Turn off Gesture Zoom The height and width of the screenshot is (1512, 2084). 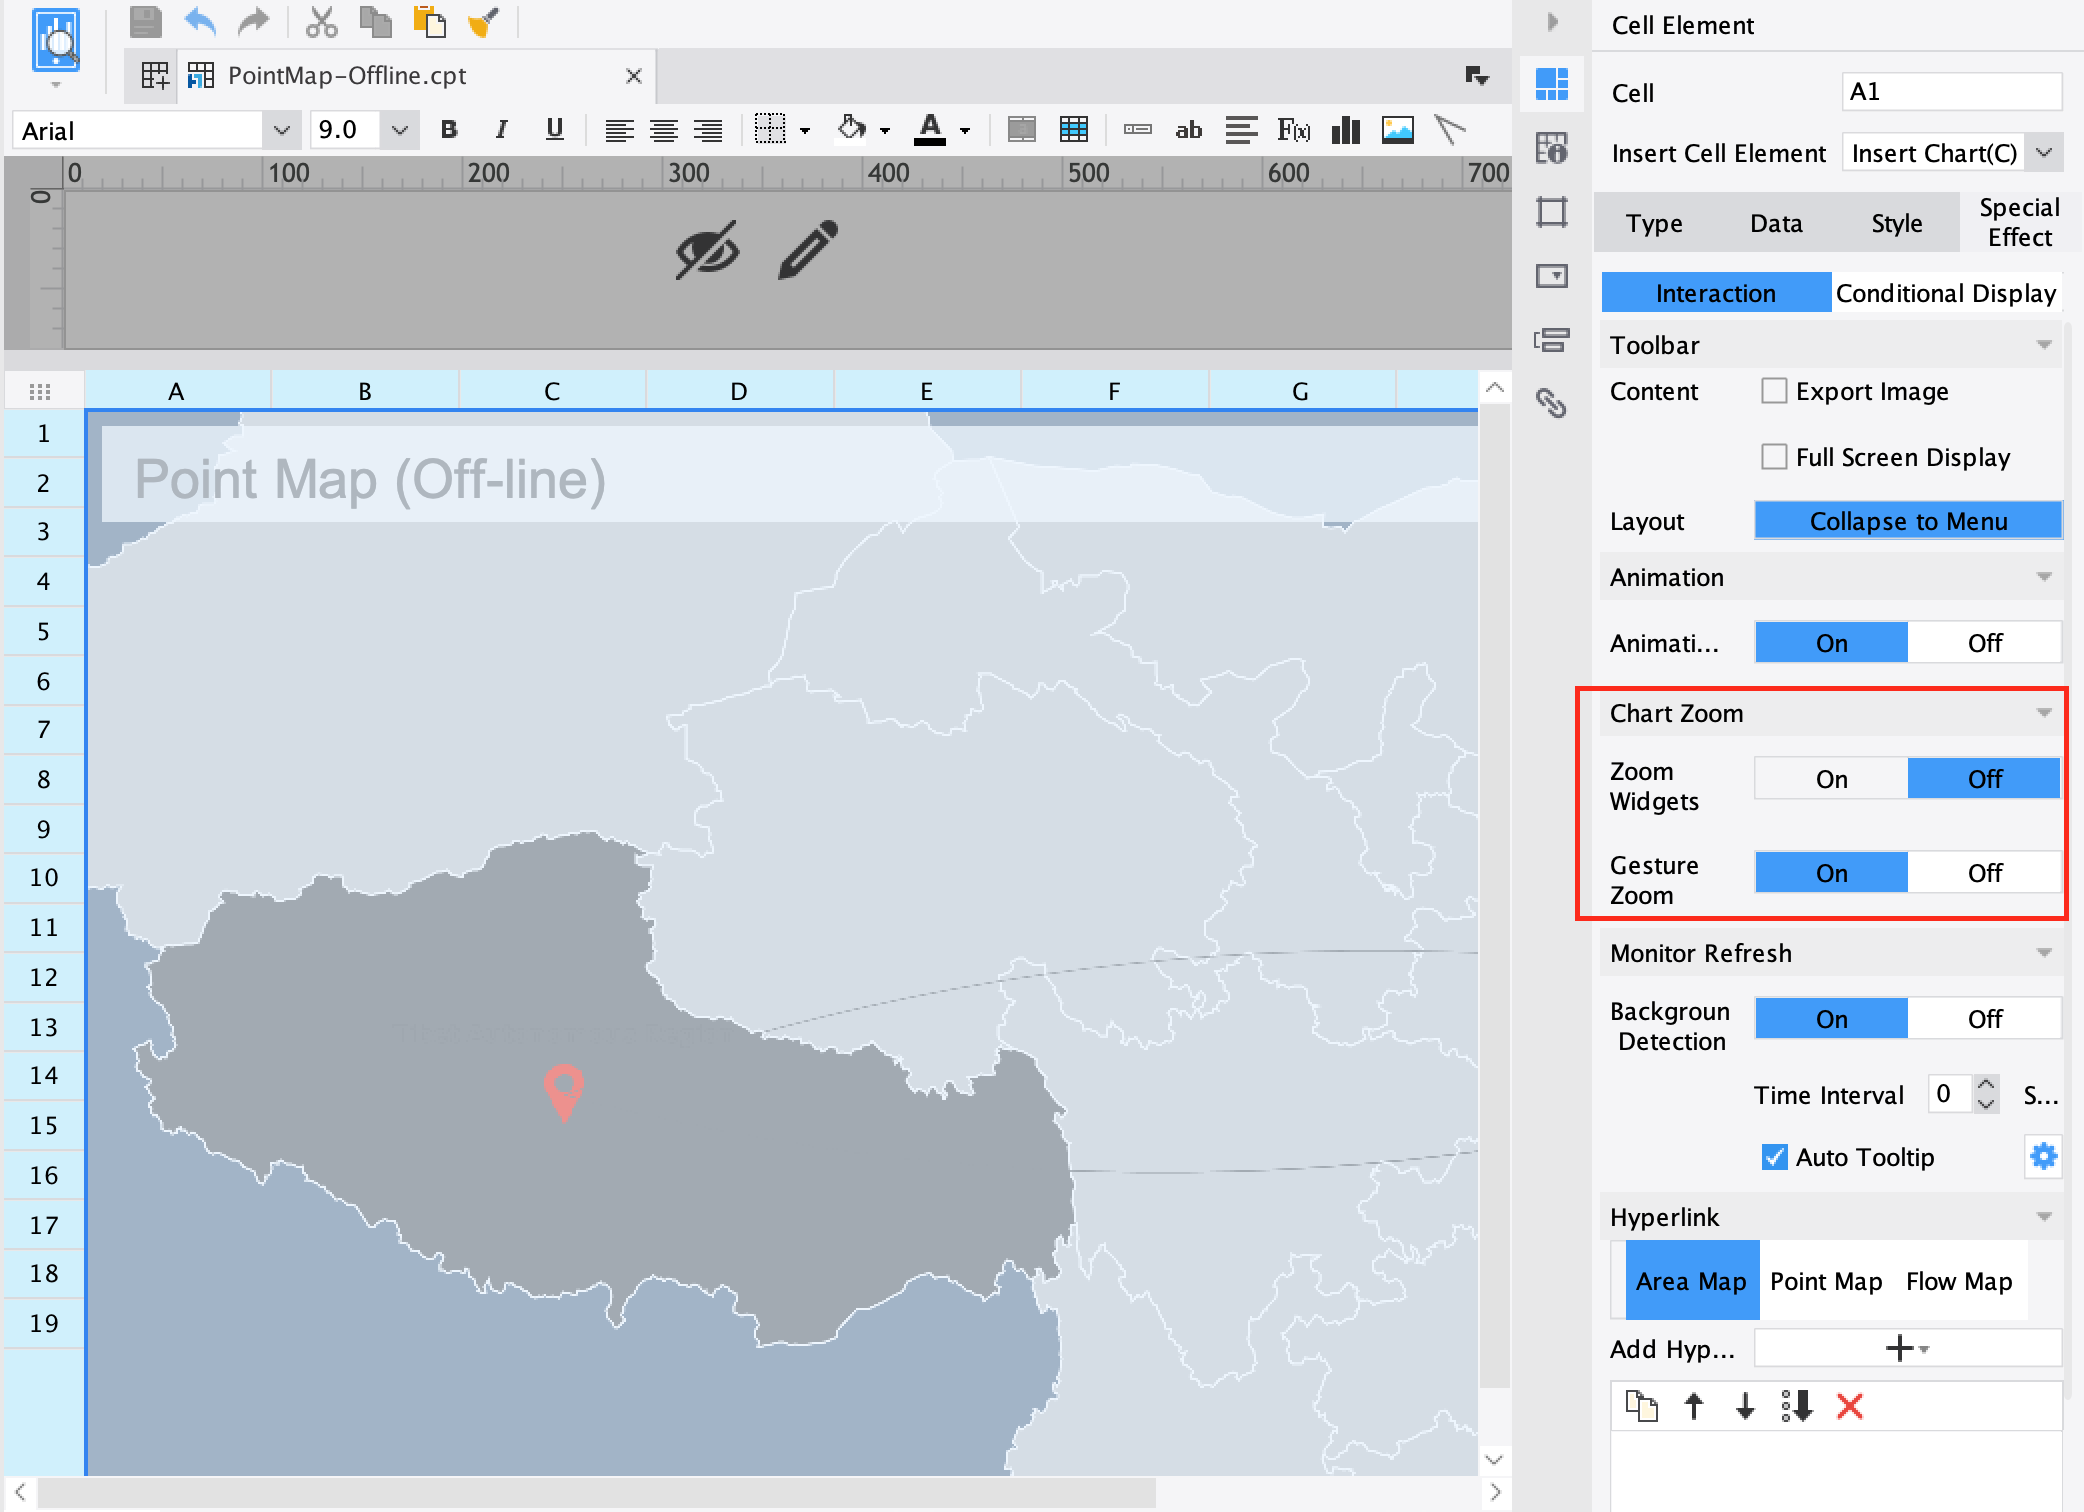tap(1984, 872)
